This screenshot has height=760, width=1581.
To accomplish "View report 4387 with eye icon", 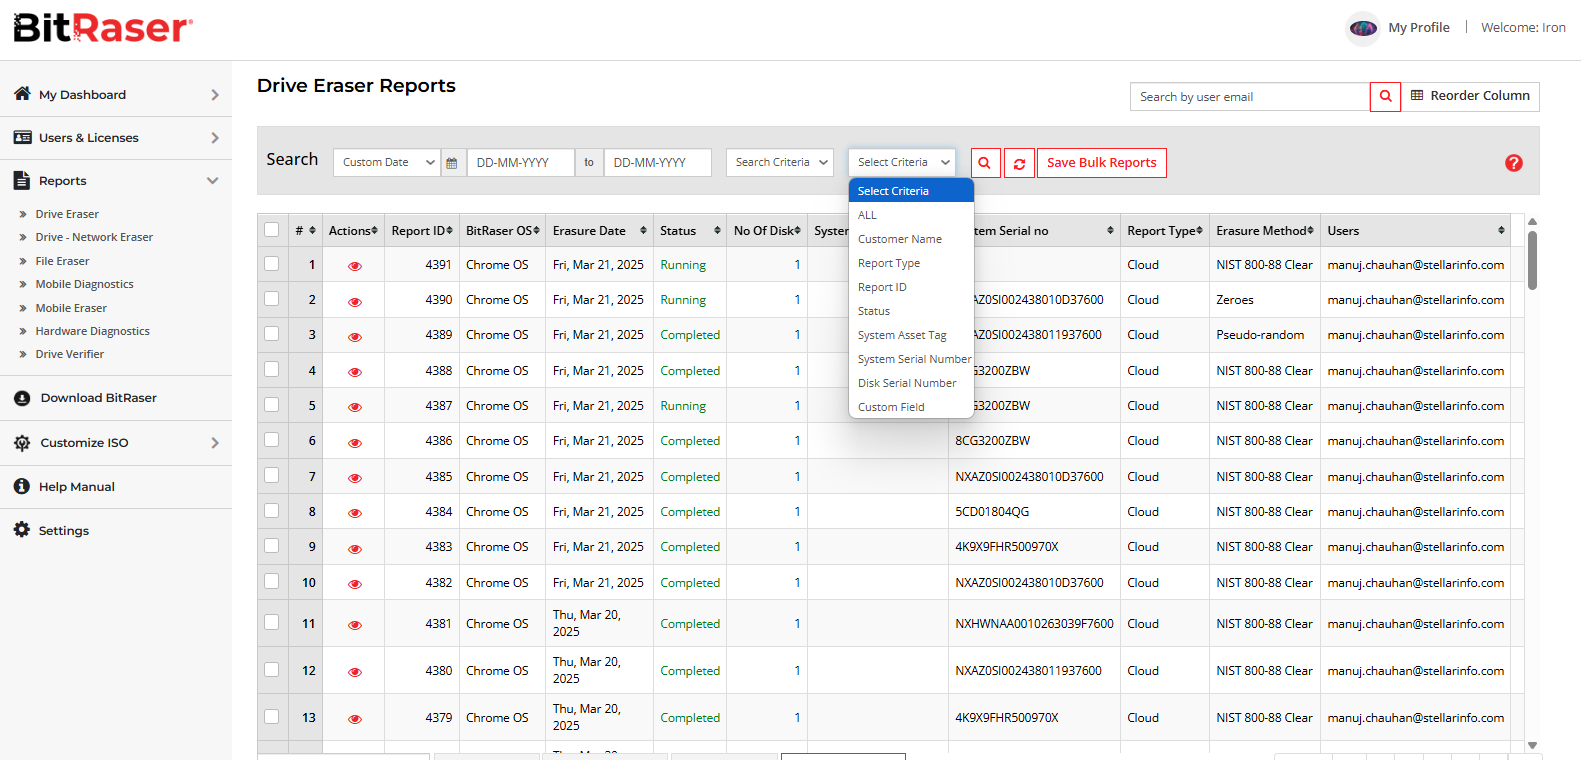I will tap(355, 407).
